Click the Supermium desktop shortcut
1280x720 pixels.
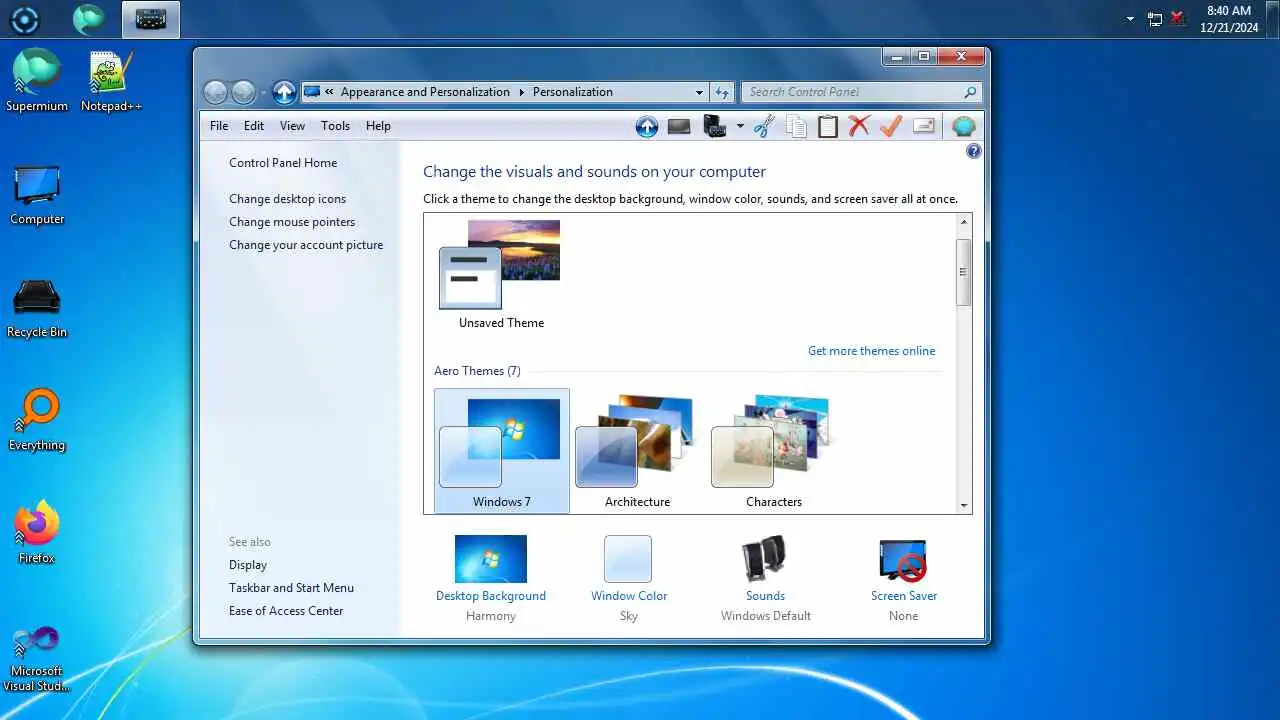[37, 81]
